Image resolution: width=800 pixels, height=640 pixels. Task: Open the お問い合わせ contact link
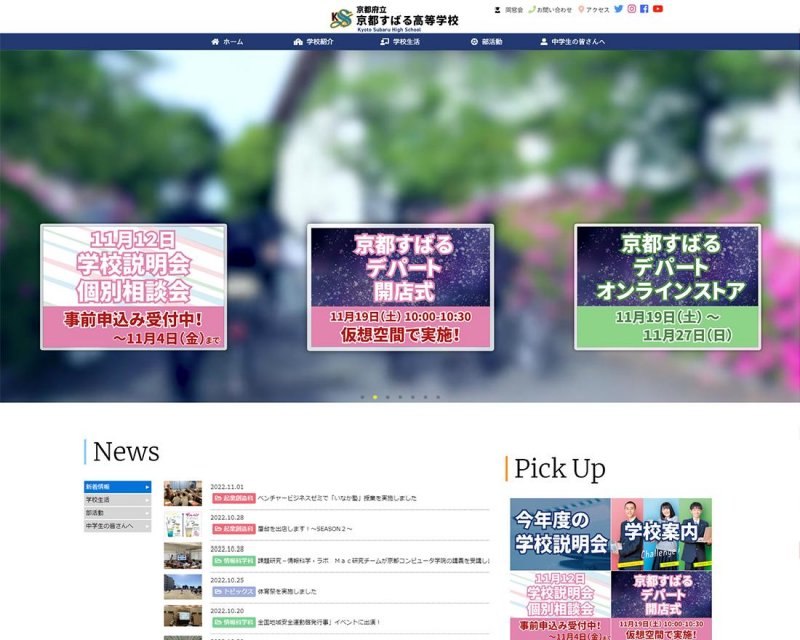coord(551,10)
